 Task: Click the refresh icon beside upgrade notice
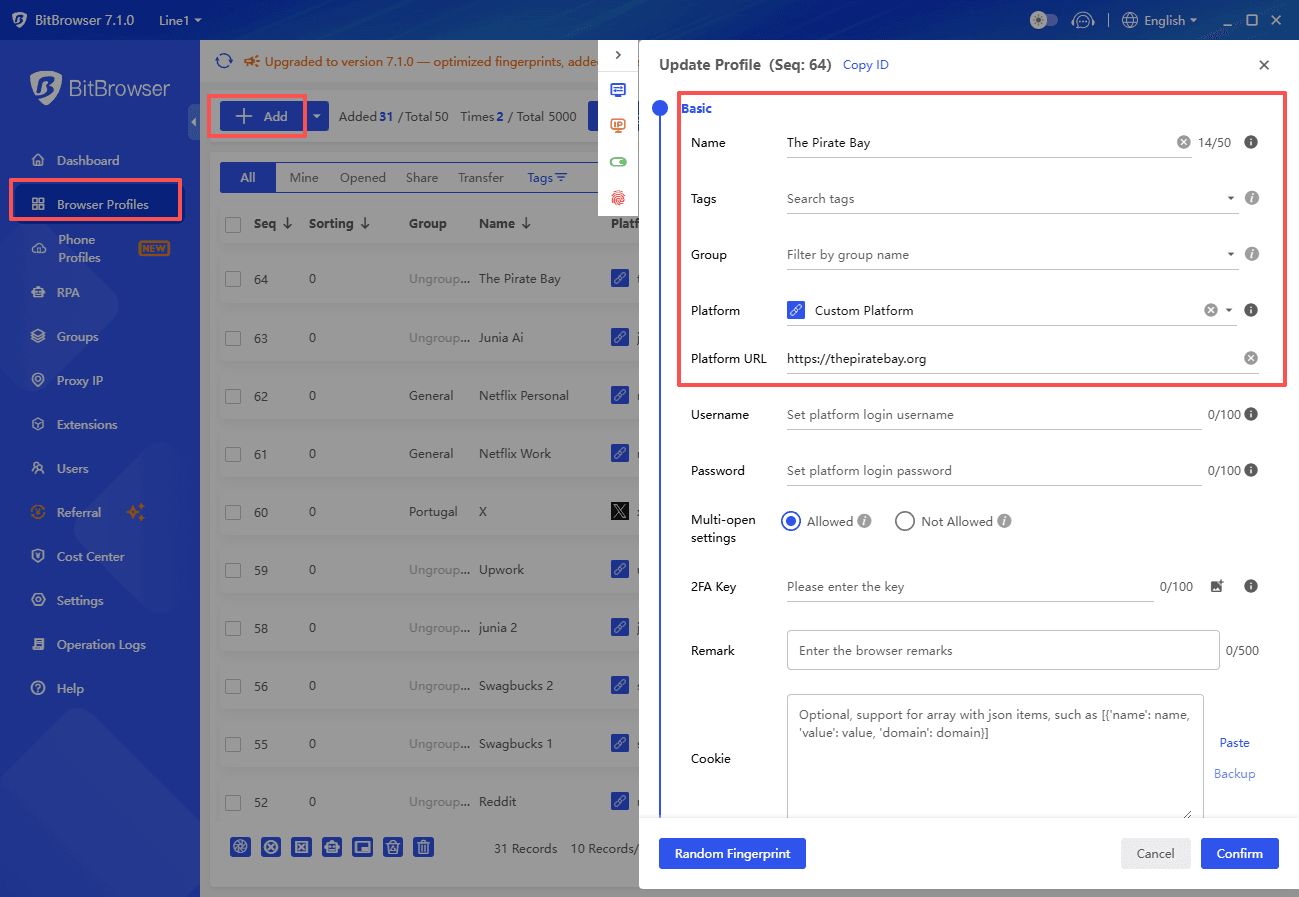pos(224,61)
